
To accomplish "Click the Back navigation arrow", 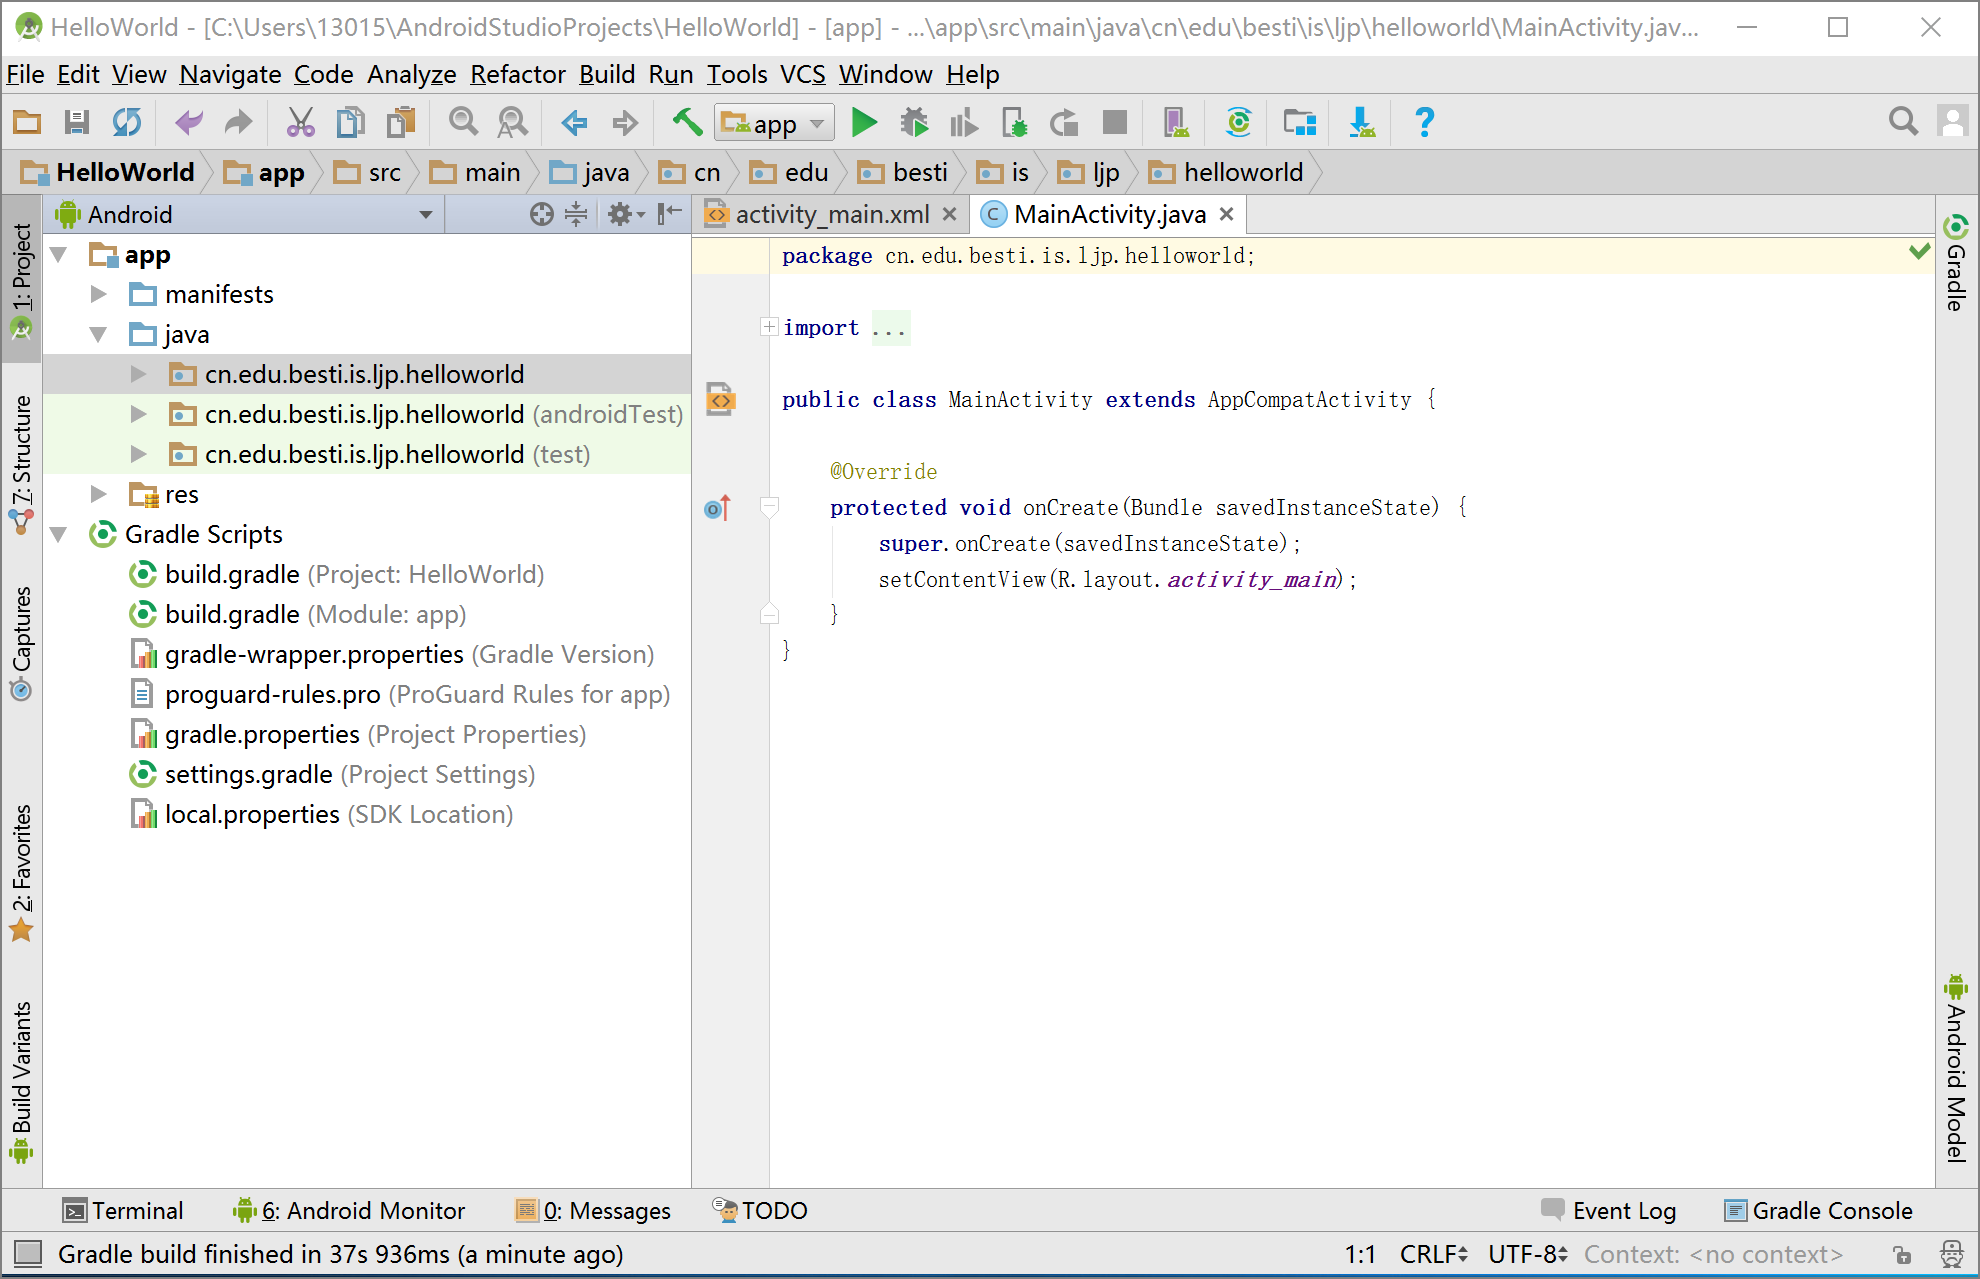I will coord(574,123).
